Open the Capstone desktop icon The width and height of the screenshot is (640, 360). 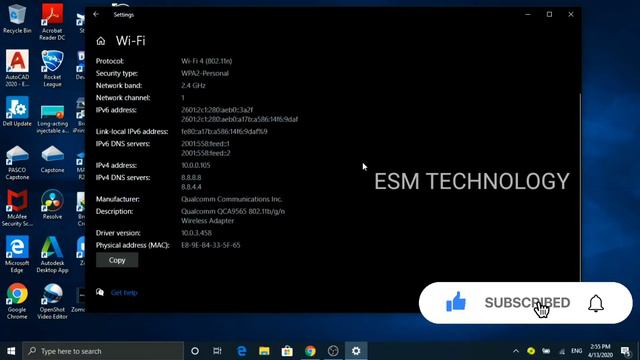52,159
